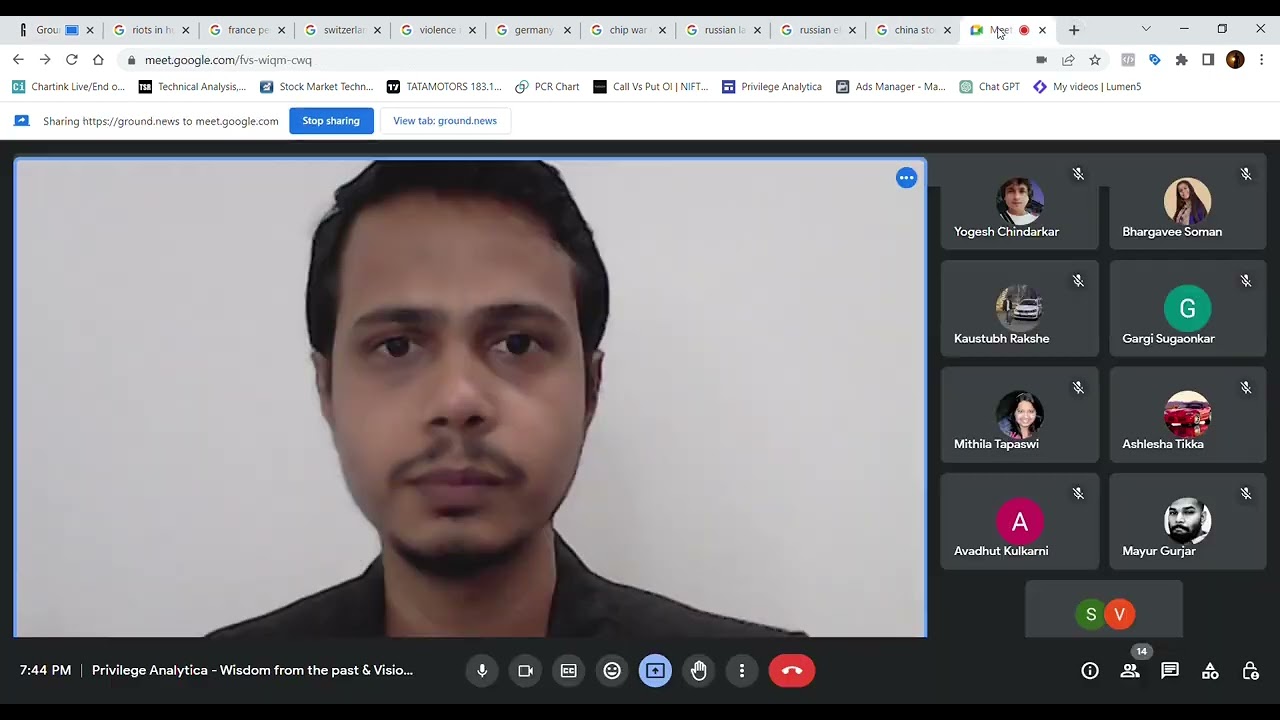Select Yogesh Chindarkar participant tile

click(1019, 202)
